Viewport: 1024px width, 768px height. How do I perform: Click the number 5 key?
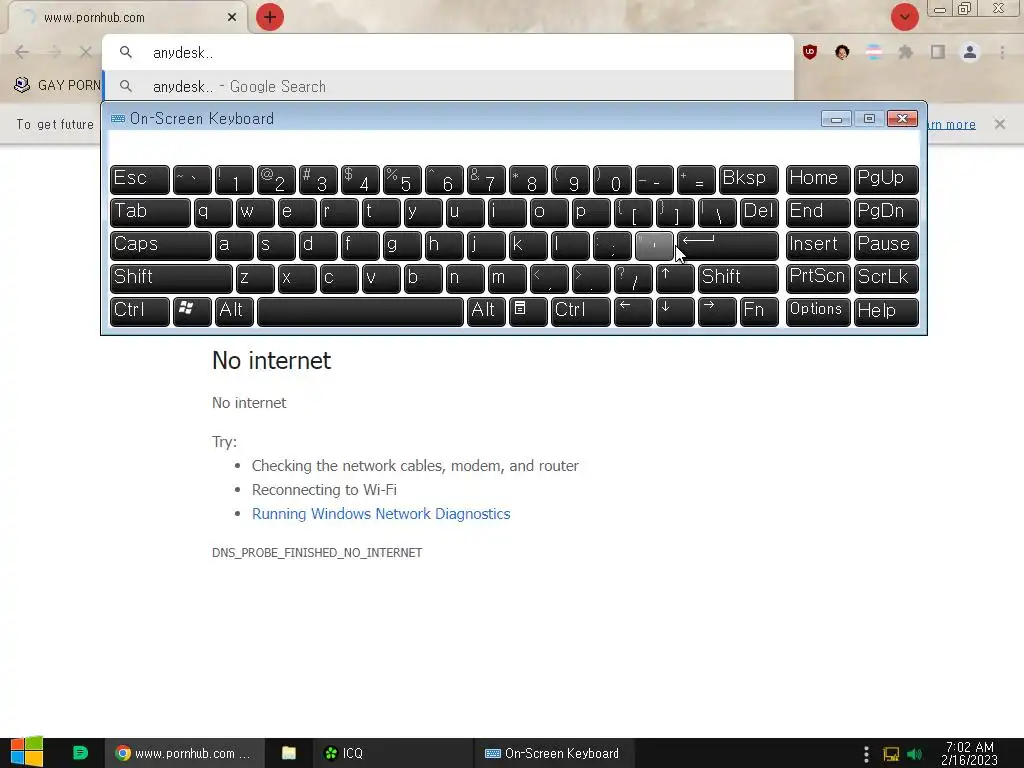point(402,180)
